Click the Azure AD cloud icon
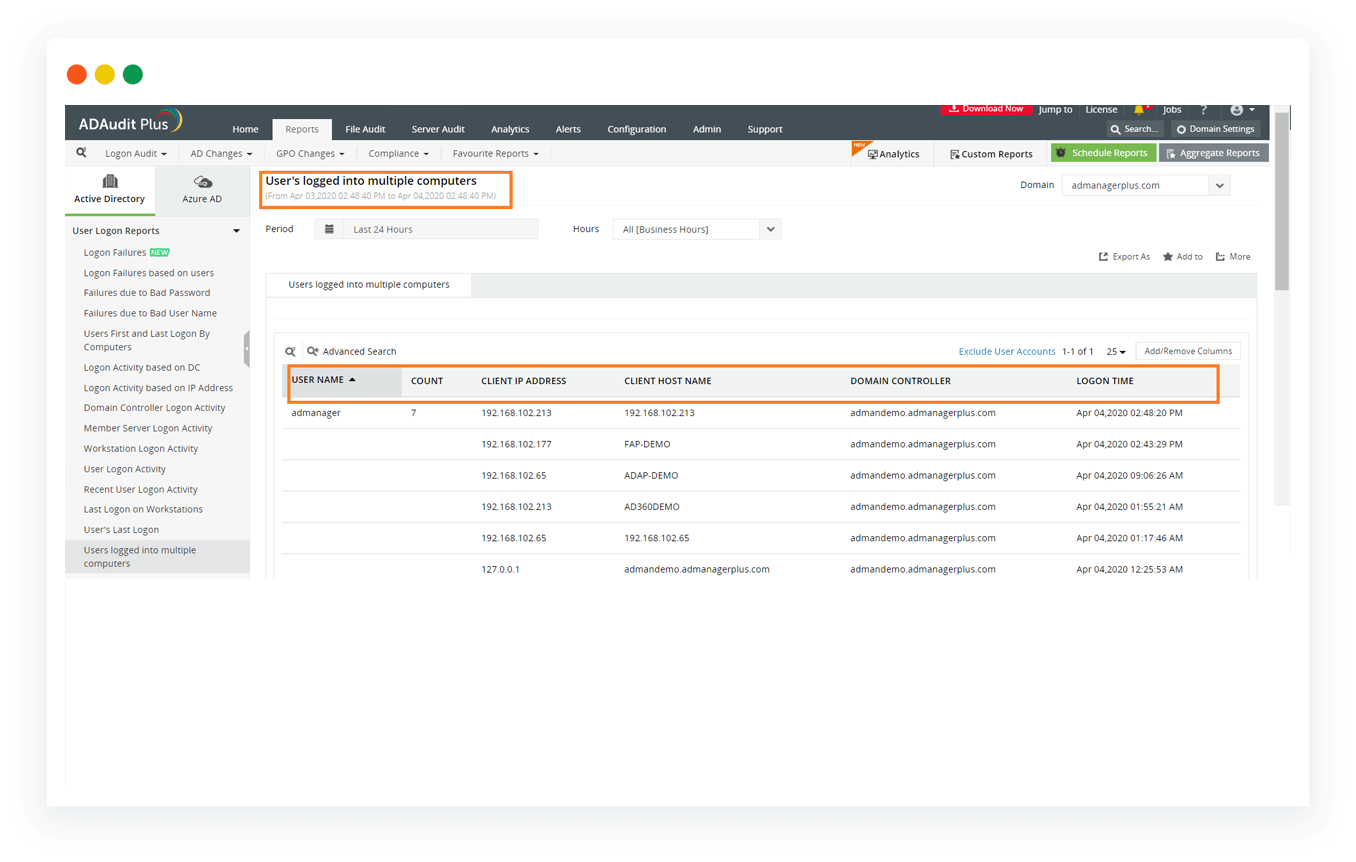The width and height of the screenshot is (1356, 862). click(203, 182)
